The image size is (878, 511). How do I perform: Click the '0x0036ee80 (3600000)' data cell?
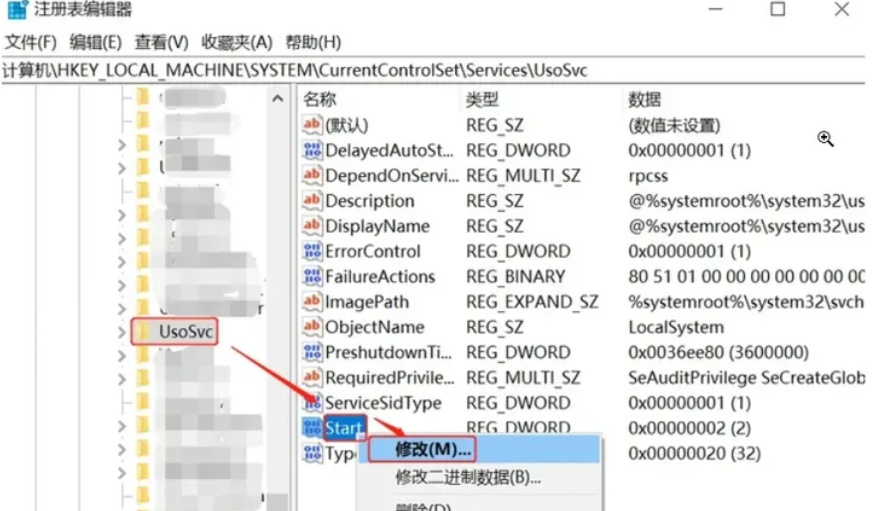pyautogui.click(x=718, y=353)
